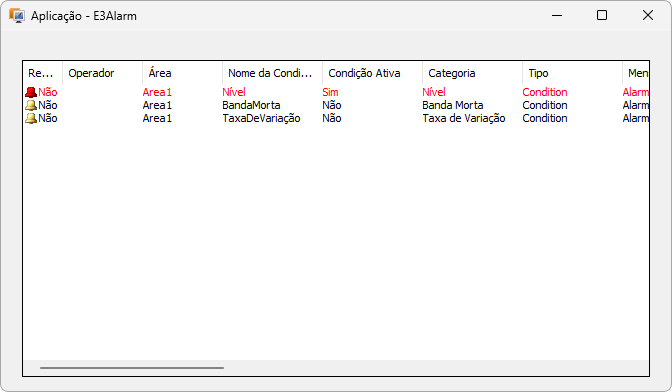Click the yellow bell icon in BandaMorta row
The image size is (672, 392).
coord(31,105)
